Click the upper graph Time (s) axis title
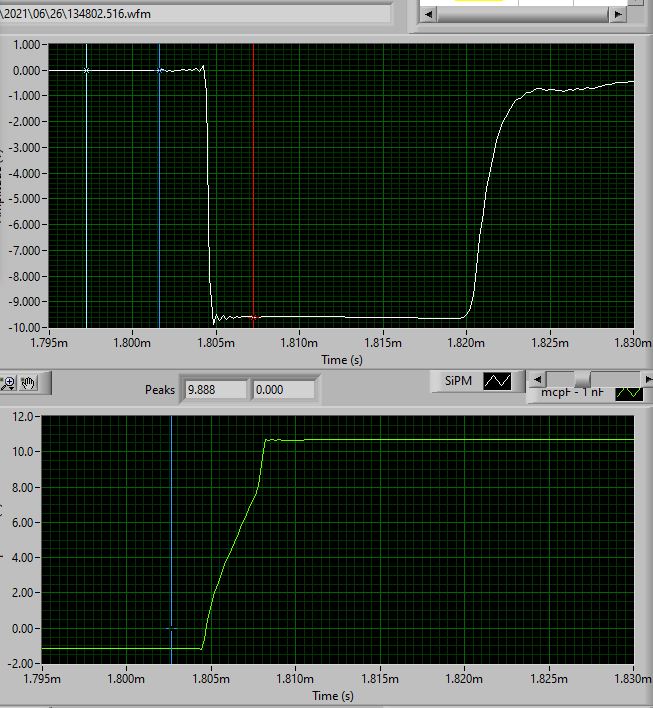The height and width of the screenshot is (708, 653). point(342,360)
